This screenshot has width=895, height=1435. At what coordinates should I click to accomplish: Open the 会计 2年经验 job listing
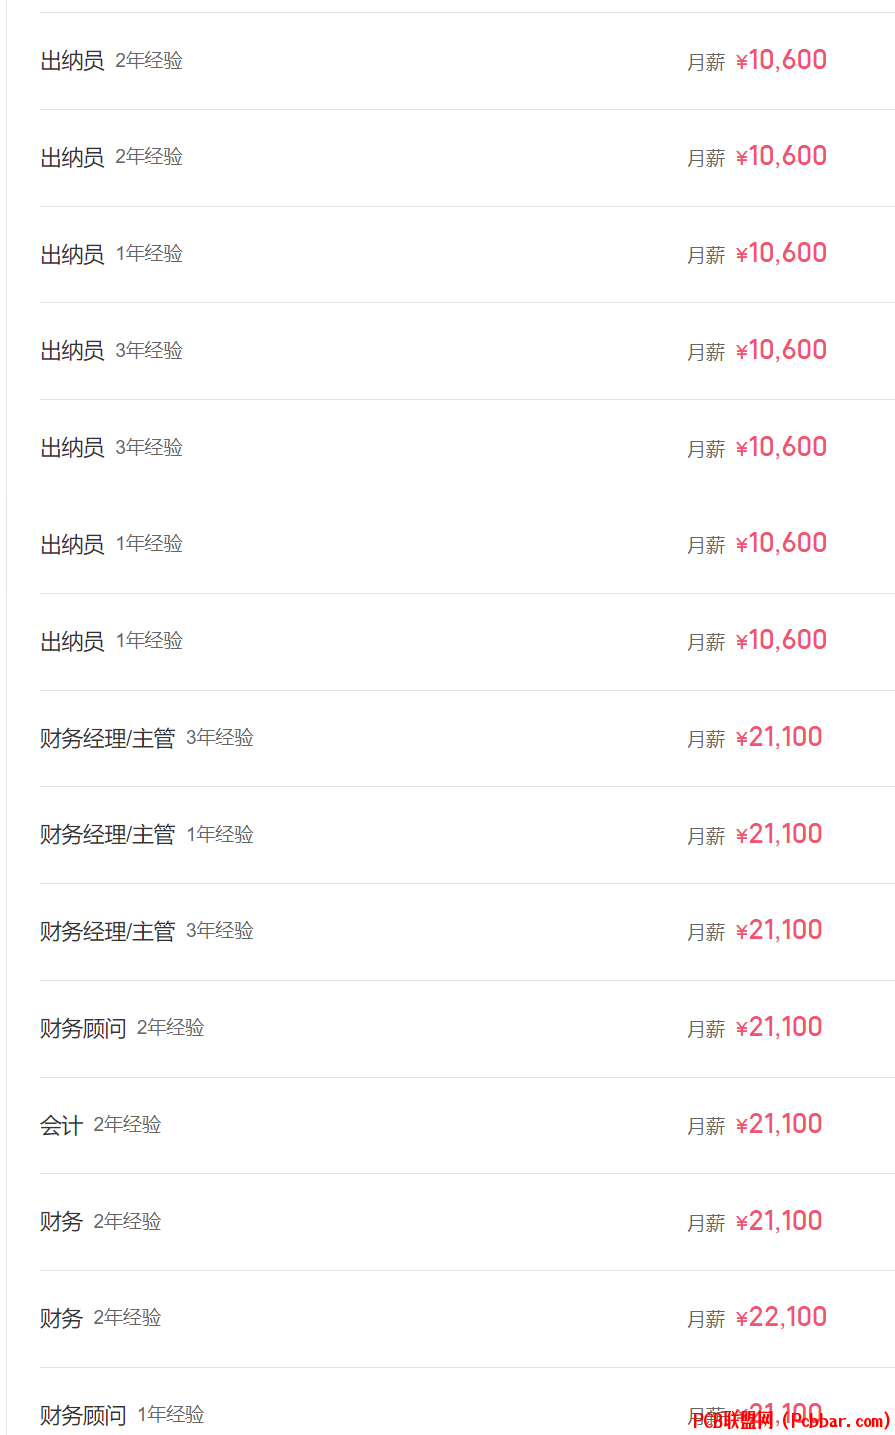coord(467,1125)
